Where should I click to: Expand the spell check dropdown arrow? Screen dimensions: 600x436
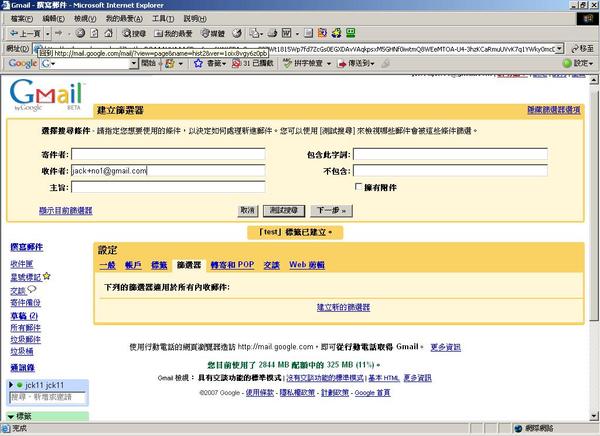coord(329,64)
